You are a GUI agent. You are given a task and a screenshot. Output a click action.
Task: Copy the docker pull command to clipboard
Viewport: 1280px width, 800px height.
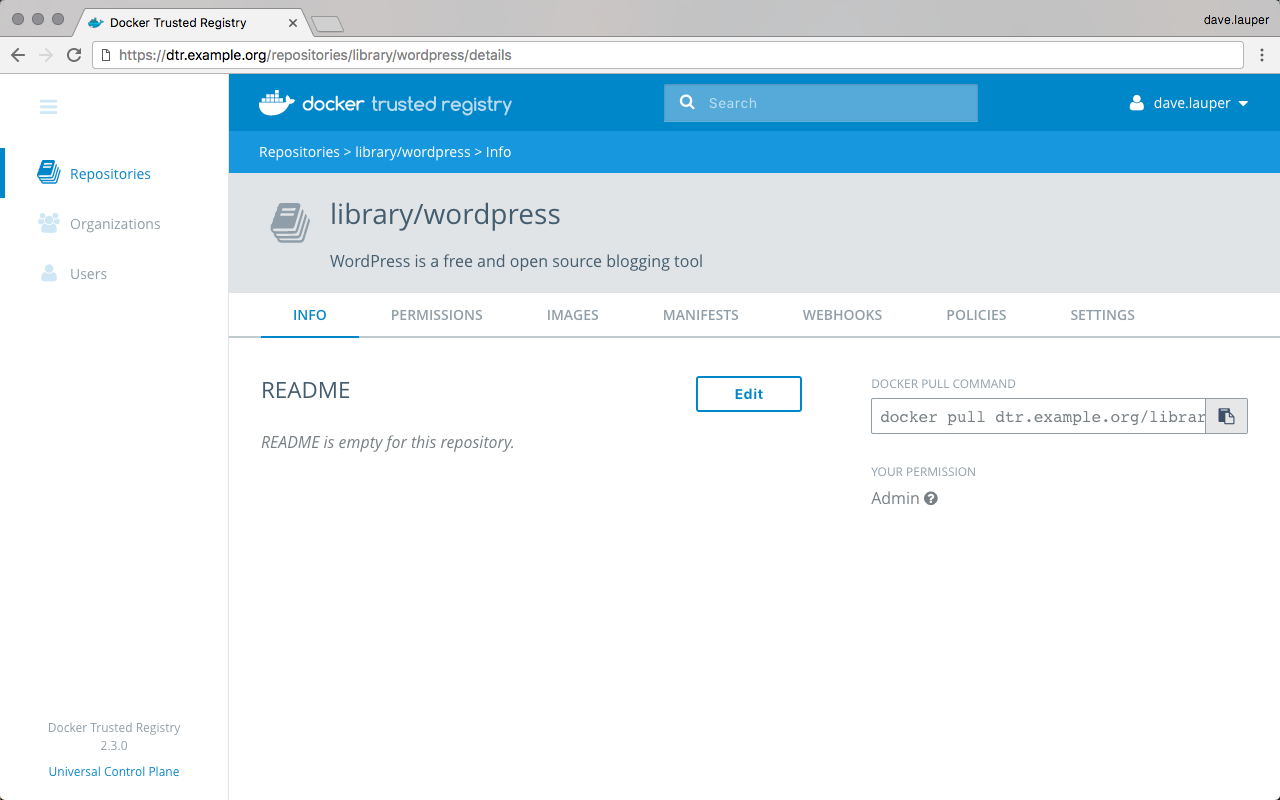(x=1226, y=417)
